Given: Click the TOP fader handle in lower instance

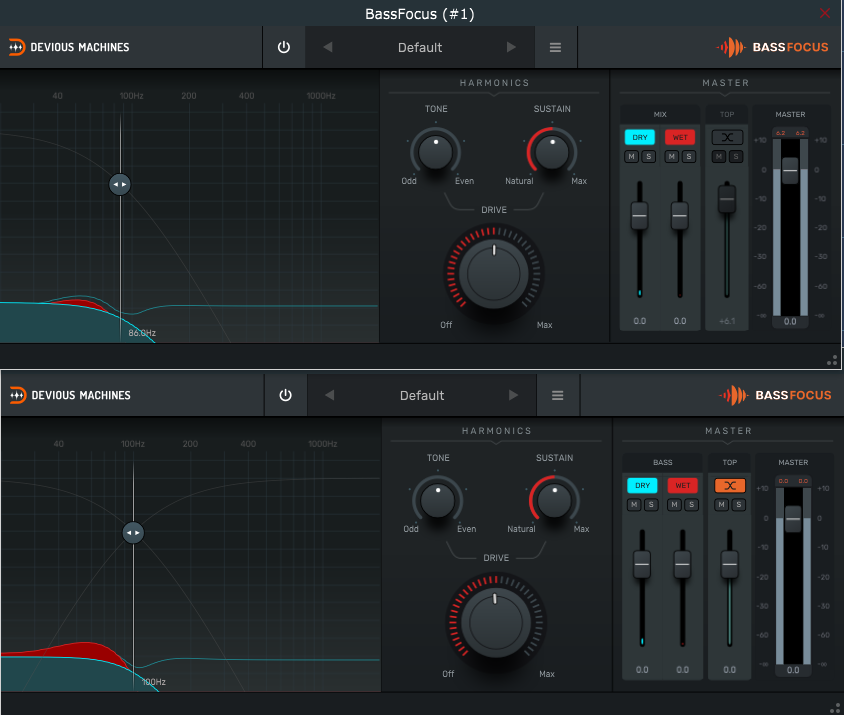Looking at the screenshot, I should click(729, 564).
